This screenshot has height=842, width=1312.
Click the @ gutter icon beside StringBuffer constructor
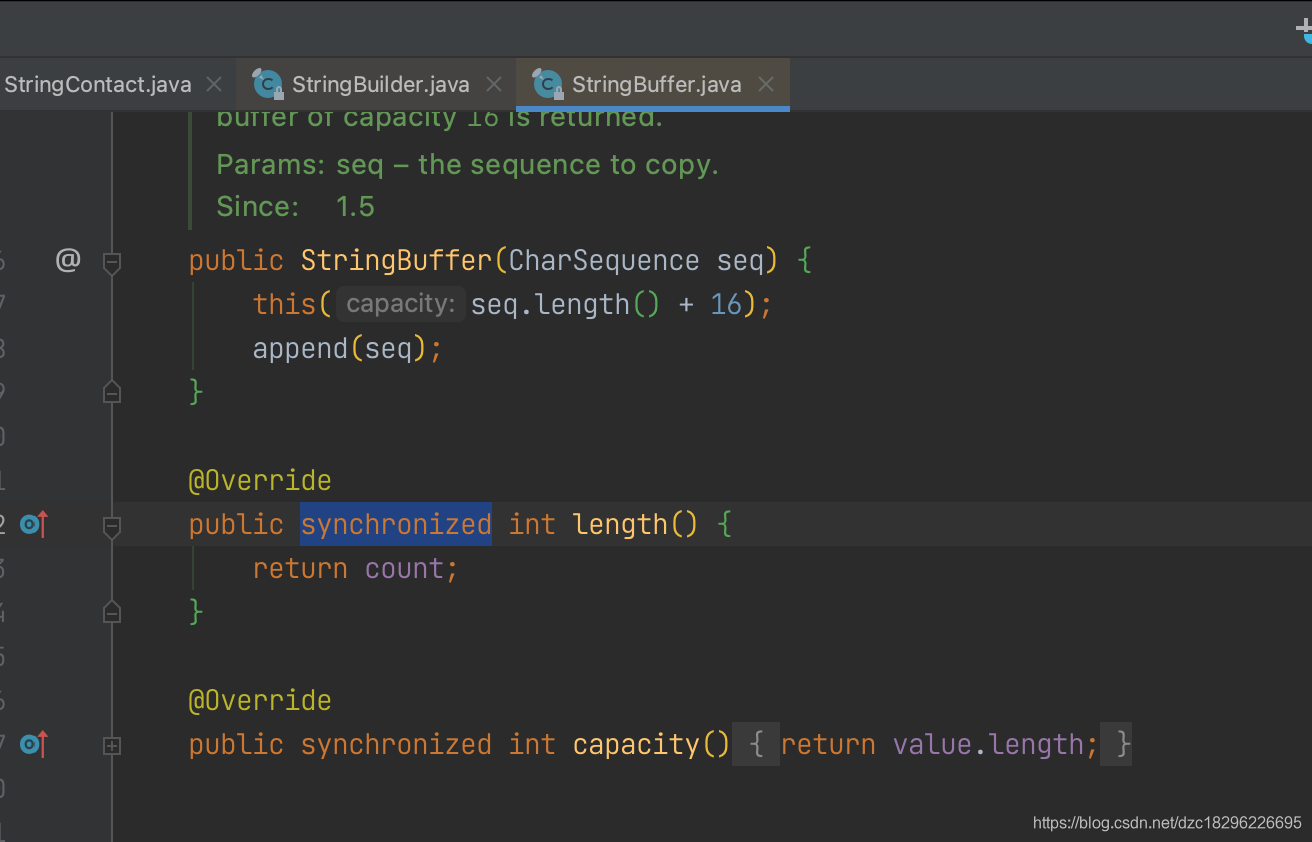pos(67,261)
